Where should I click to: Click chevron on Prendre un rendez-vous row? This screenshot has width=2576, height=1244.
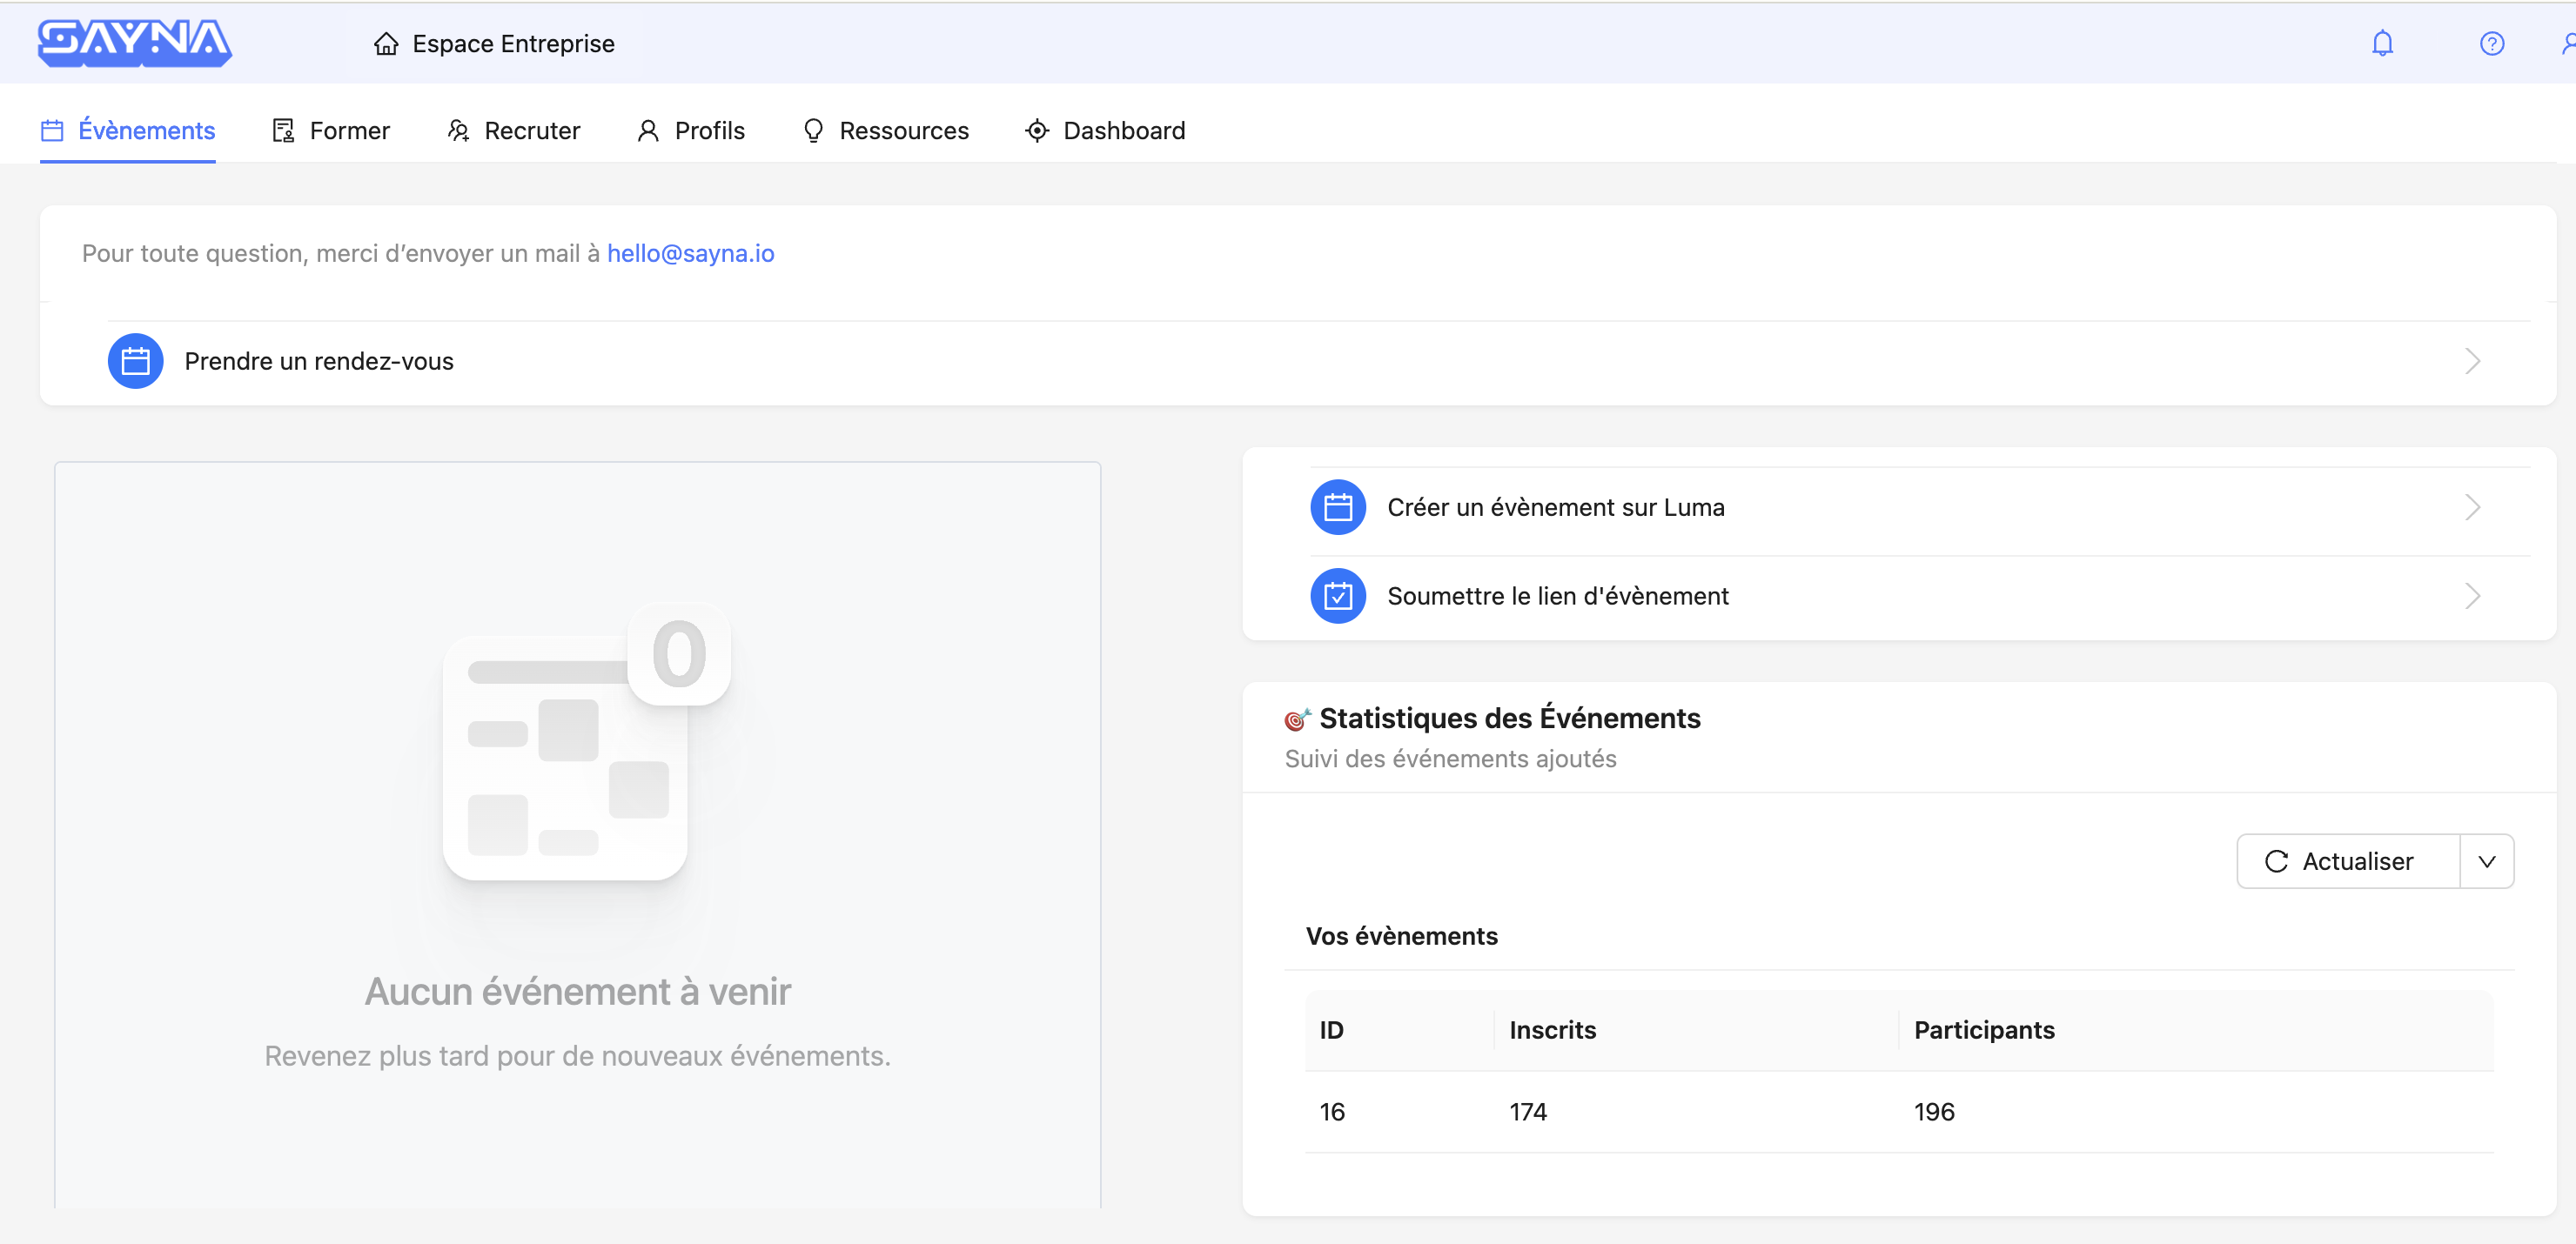pyautogui.click(x=2472, y=361)
